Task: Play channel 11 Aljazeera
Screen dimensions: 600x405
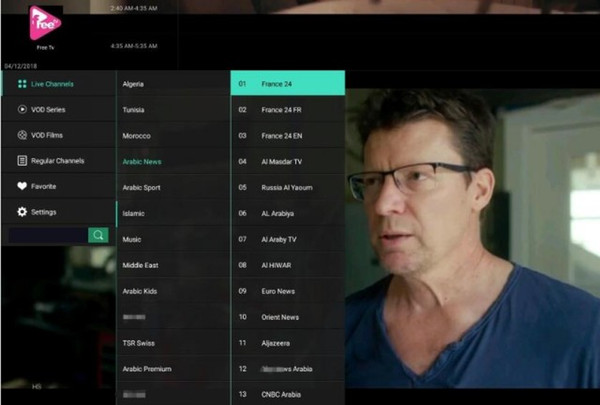Action: (x=288, y=343)
